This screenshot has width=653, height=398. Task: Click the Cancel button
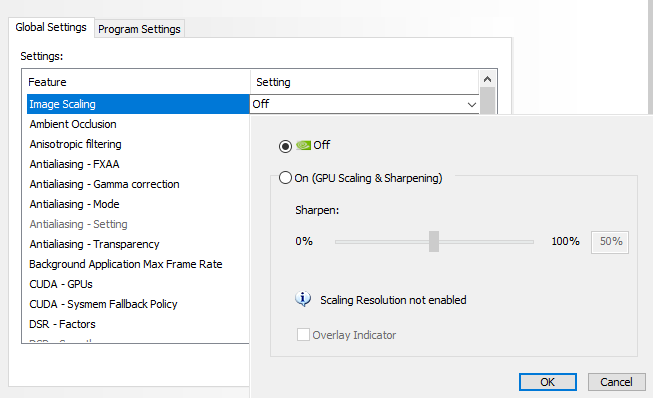[616, 382]
